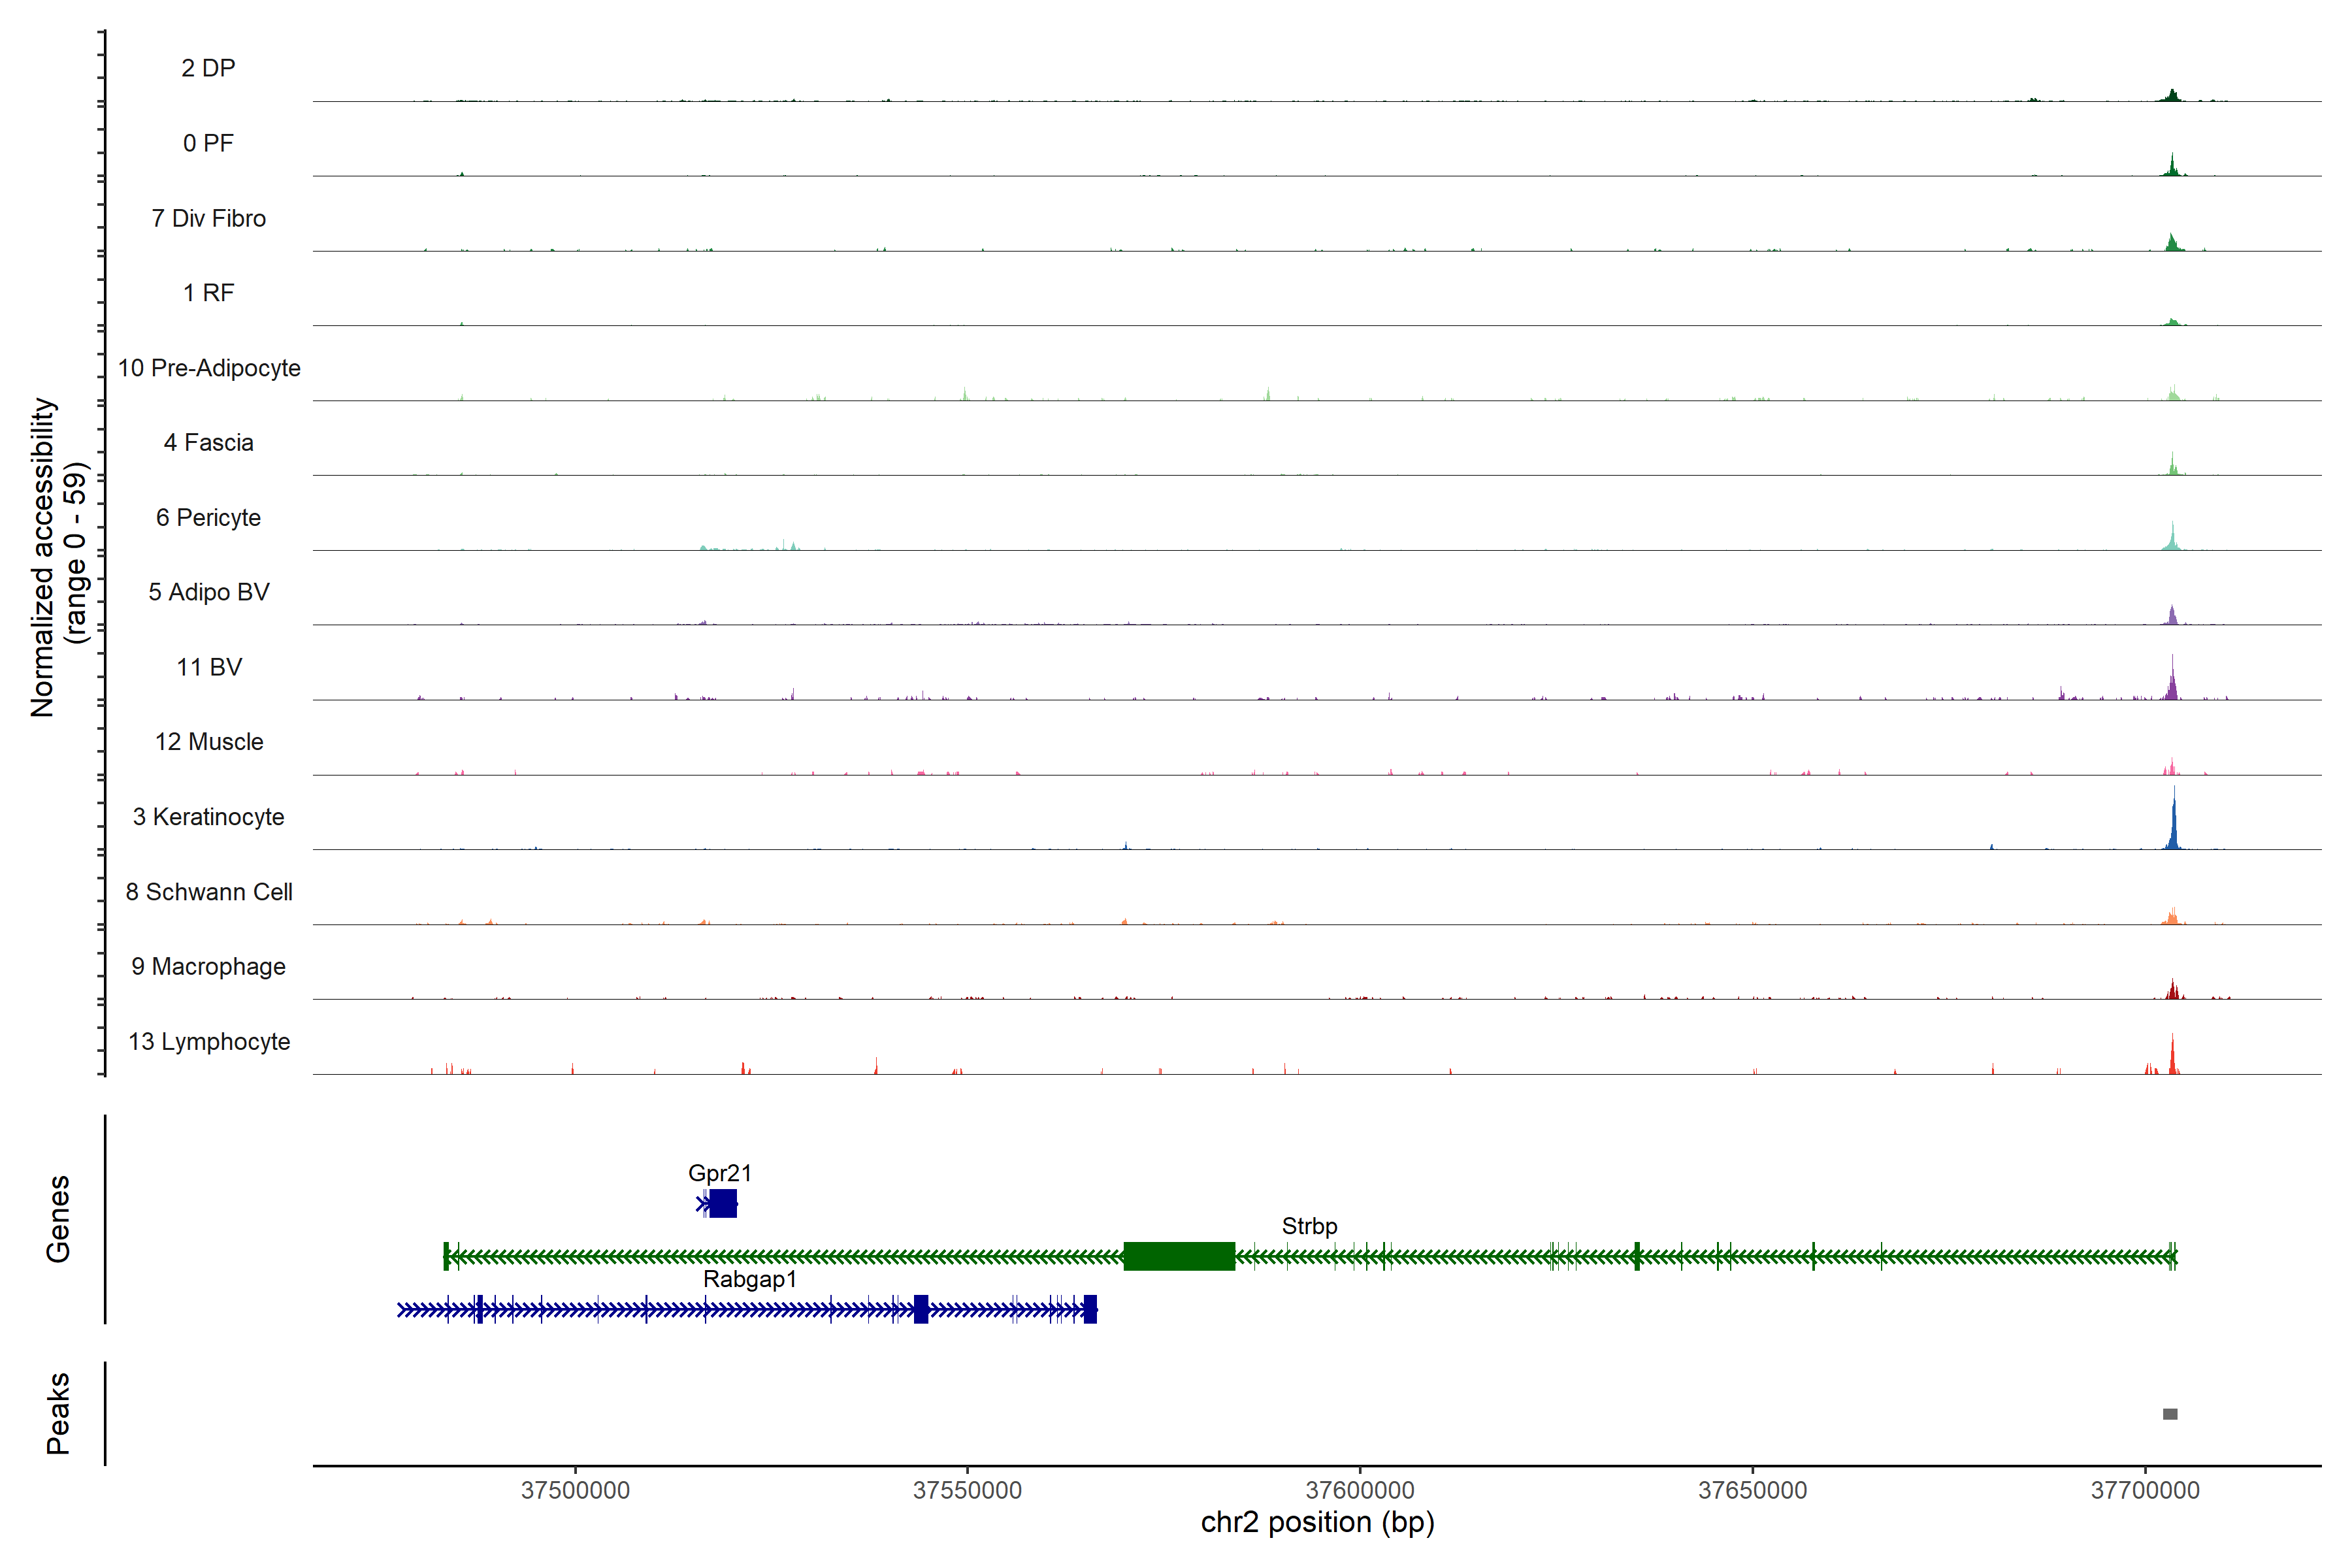This screenshot has height=1568, width=2352.
Task: Click the 37700000 x-axis tick label
Action: point(2145,1490)
